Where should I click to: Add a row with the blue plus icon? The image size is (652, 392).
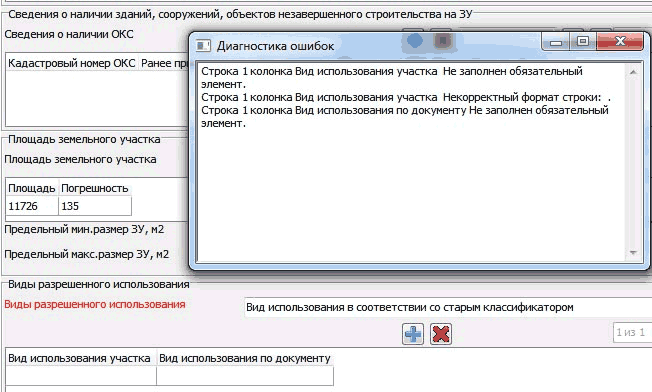point(413,334)
